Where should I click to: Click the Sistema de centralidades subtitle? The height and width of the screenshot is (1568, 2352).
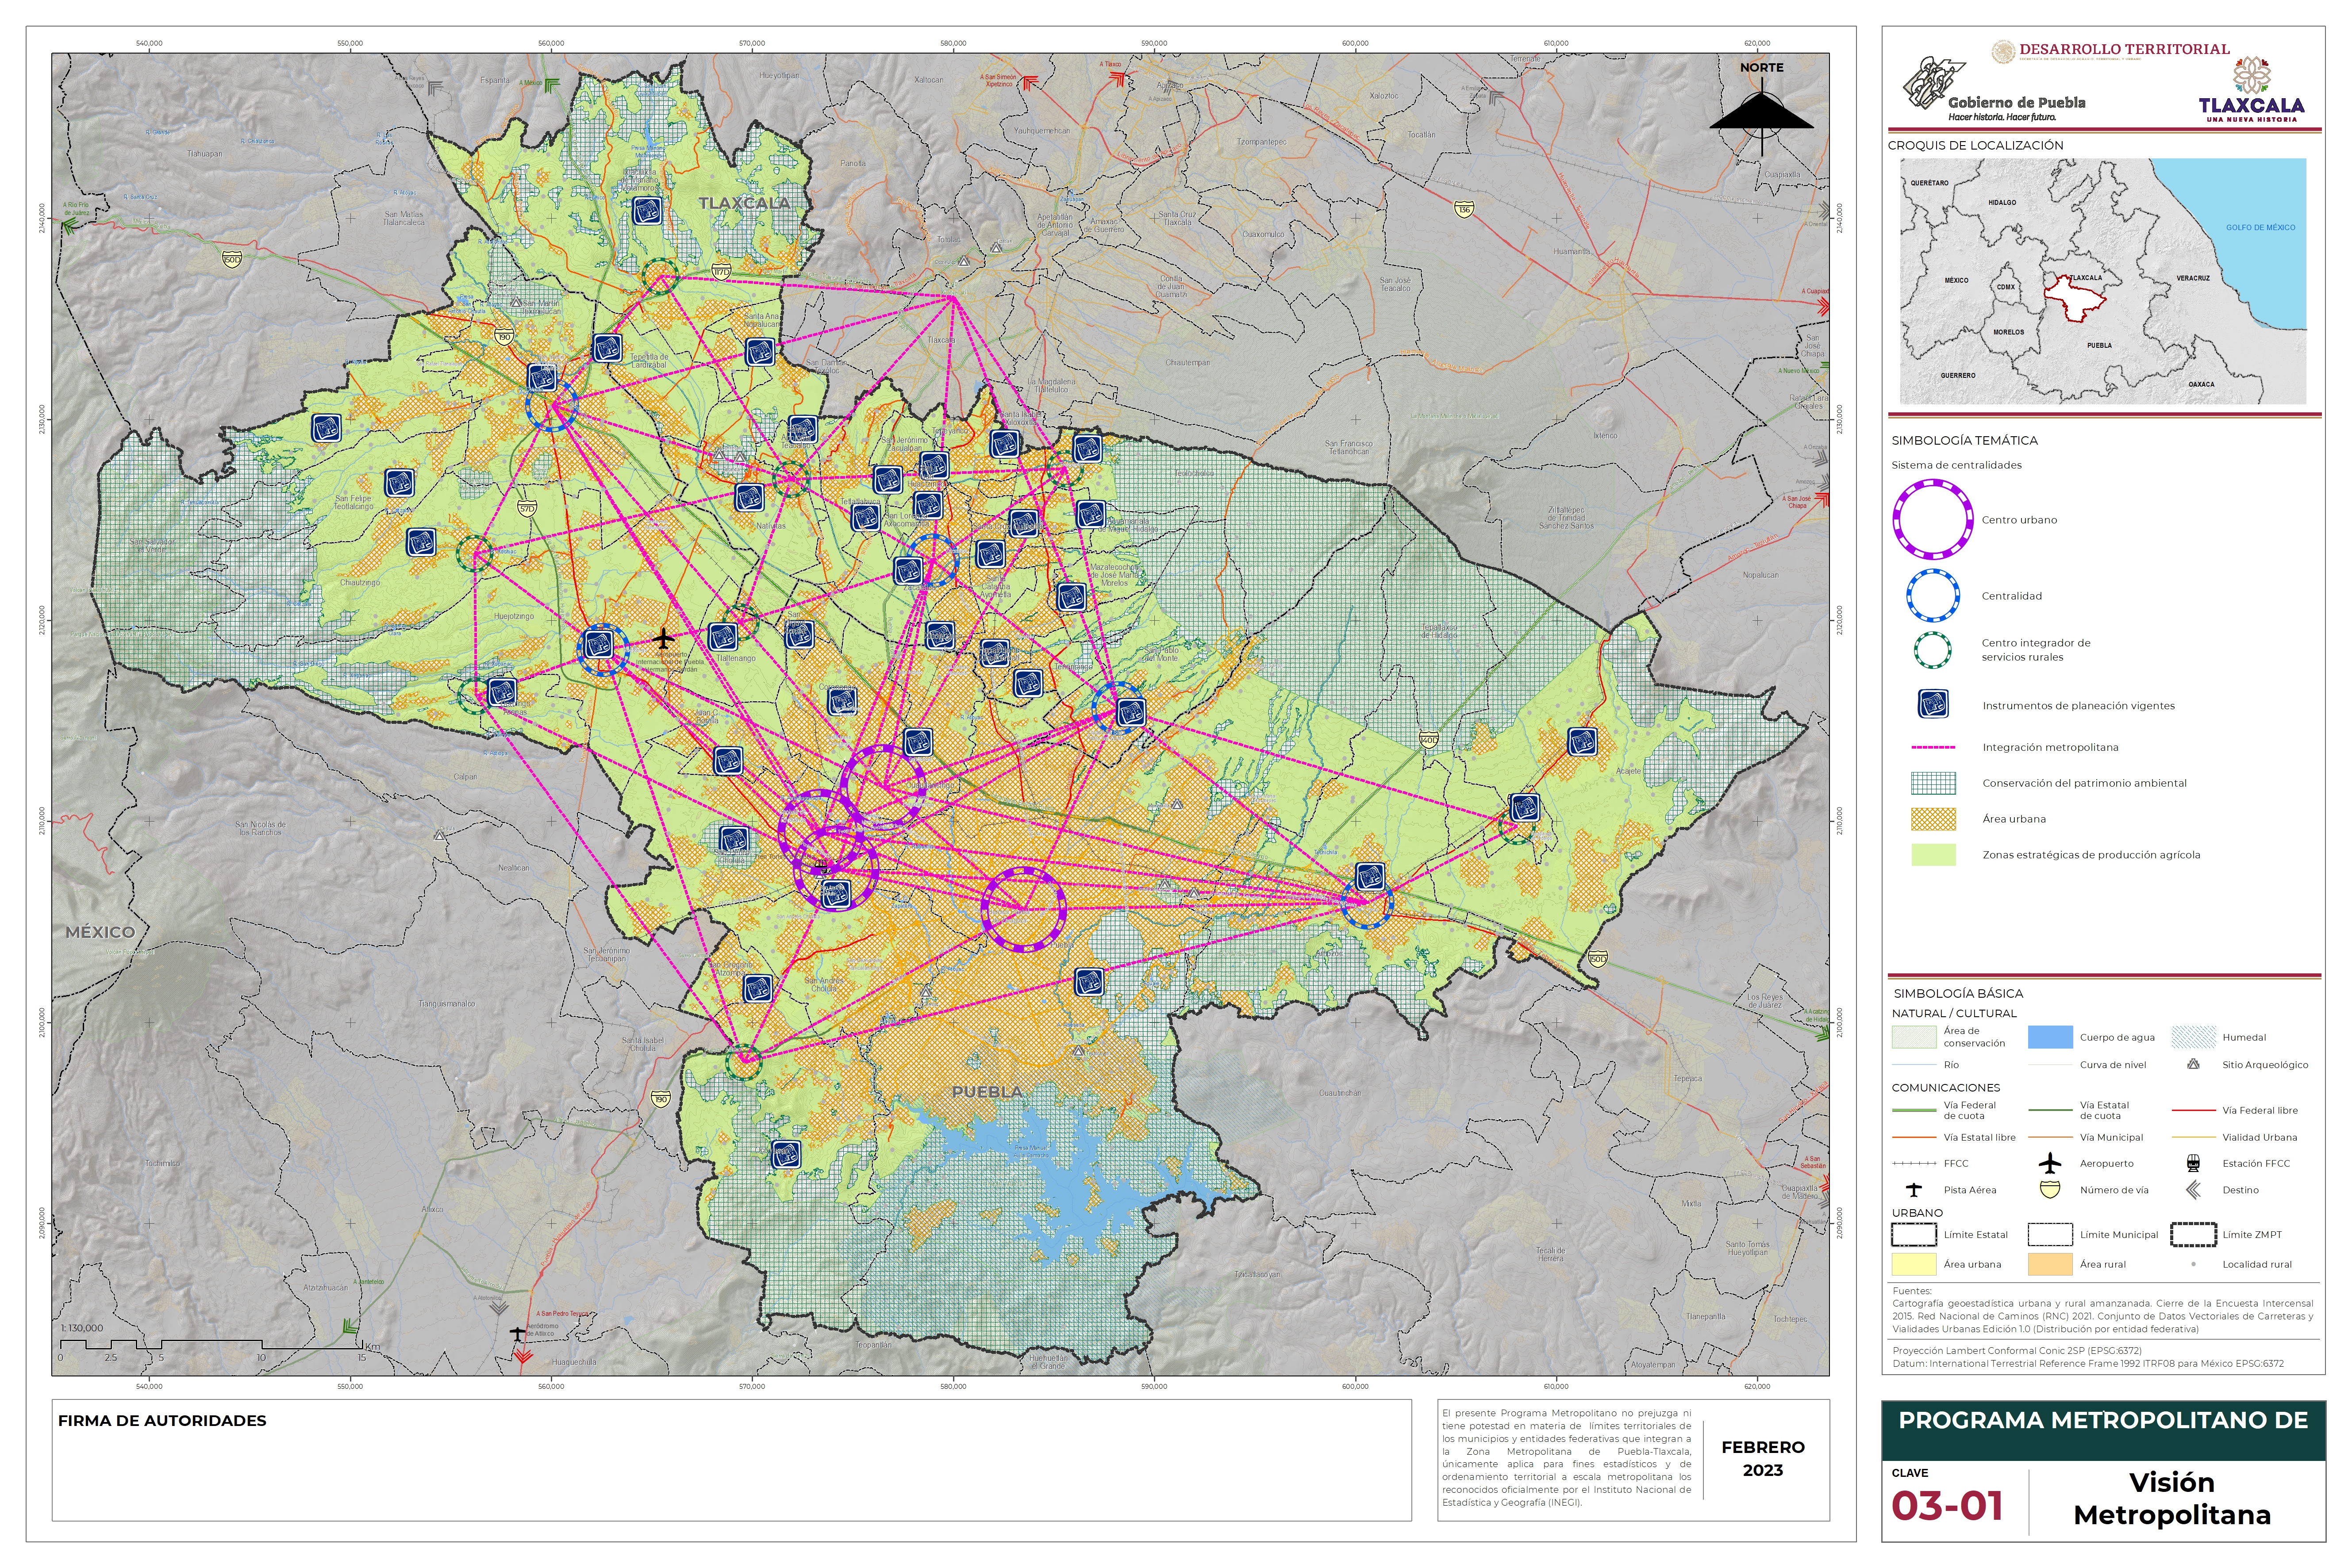1956,465
